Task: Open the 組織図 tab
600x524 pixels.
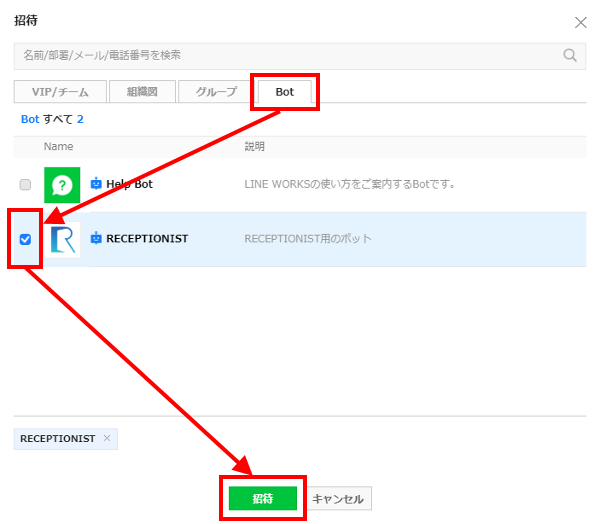Action: coord(142,92)
